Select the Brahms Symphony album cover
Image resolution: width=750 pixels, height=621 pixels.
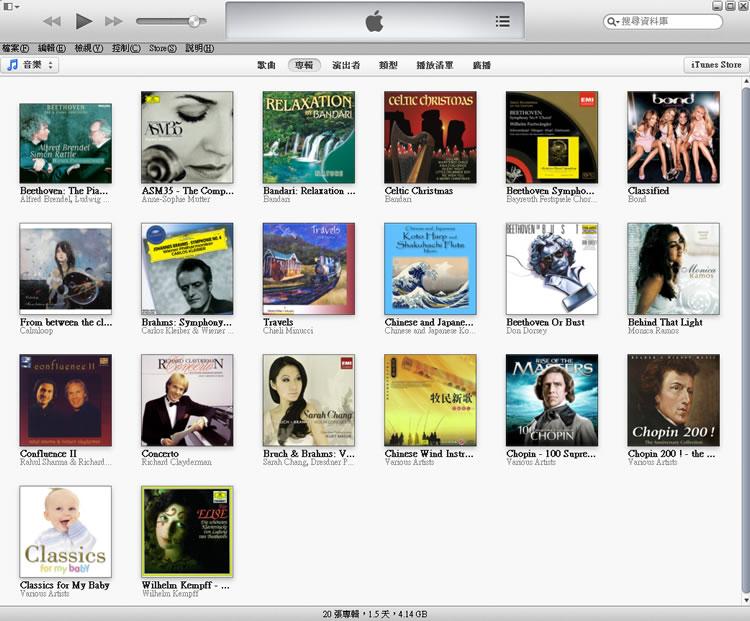click(x=187, y=269)
